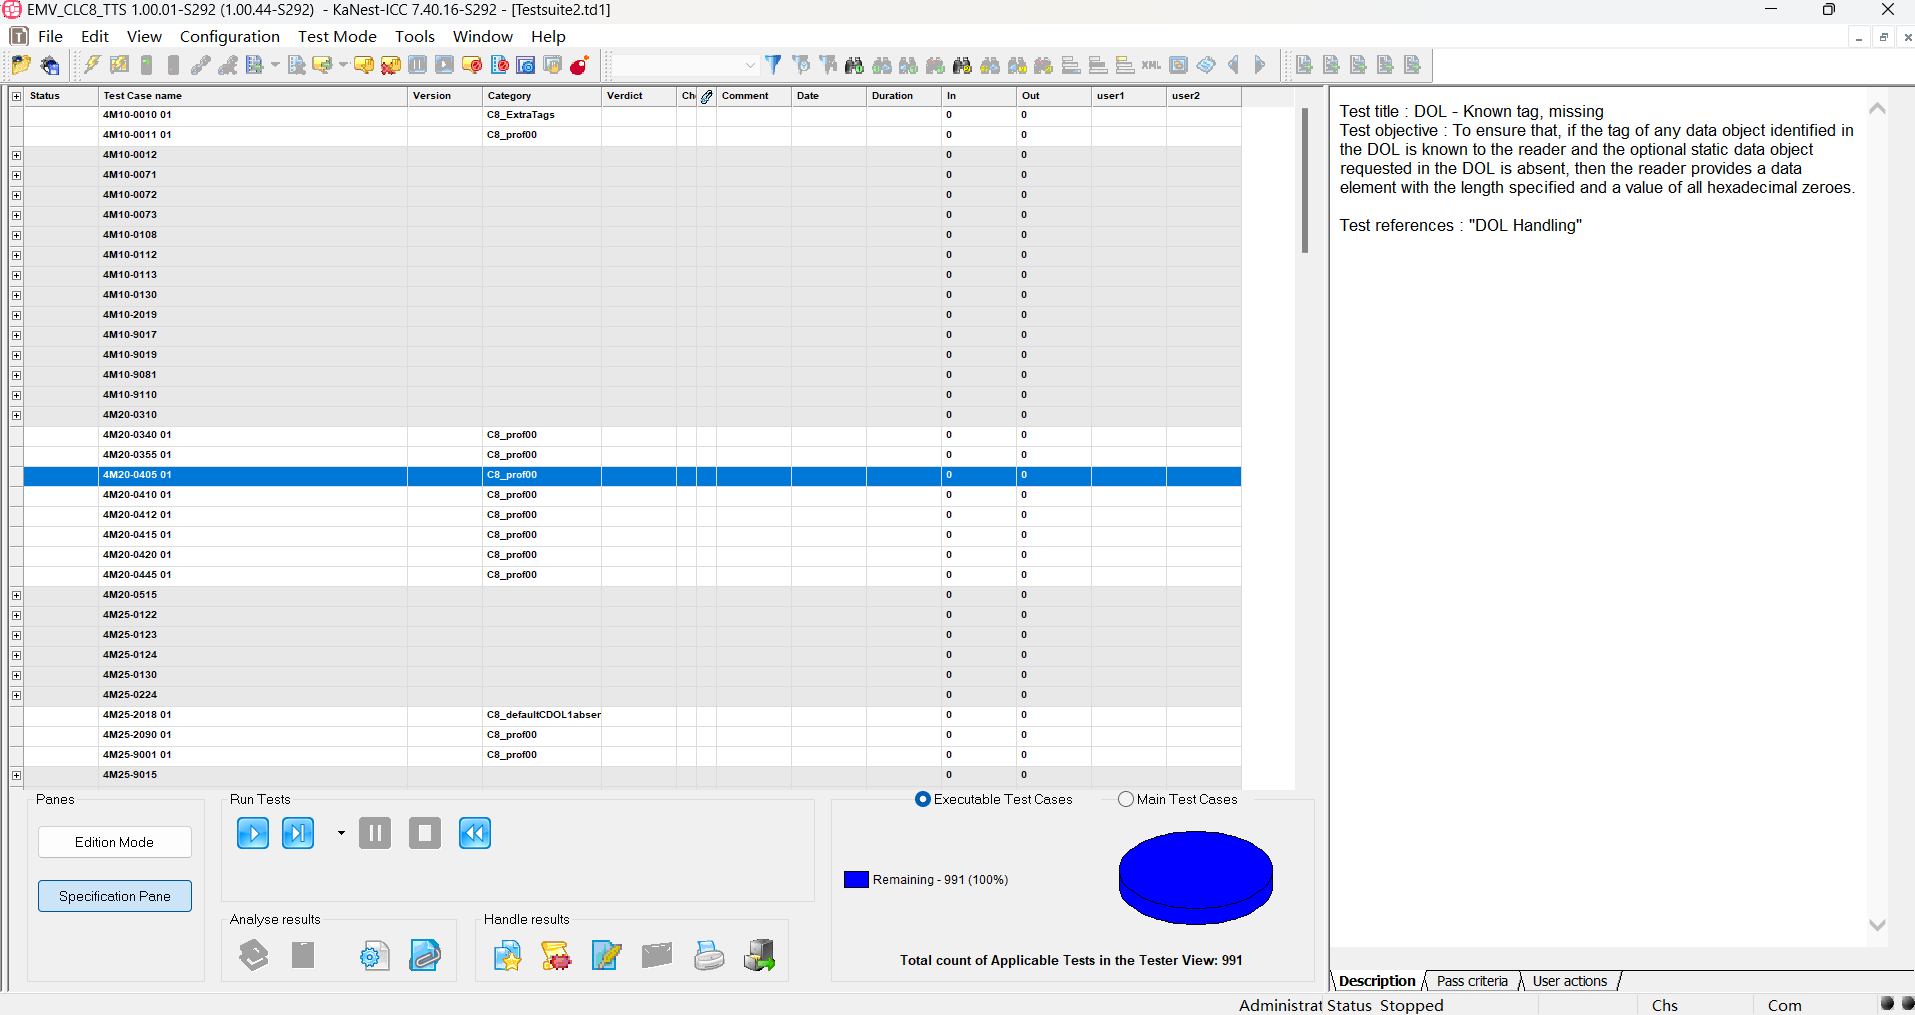Open the Test Mode menu
The width and height of the screenshot is (1915, 1015).
point(337,36)
